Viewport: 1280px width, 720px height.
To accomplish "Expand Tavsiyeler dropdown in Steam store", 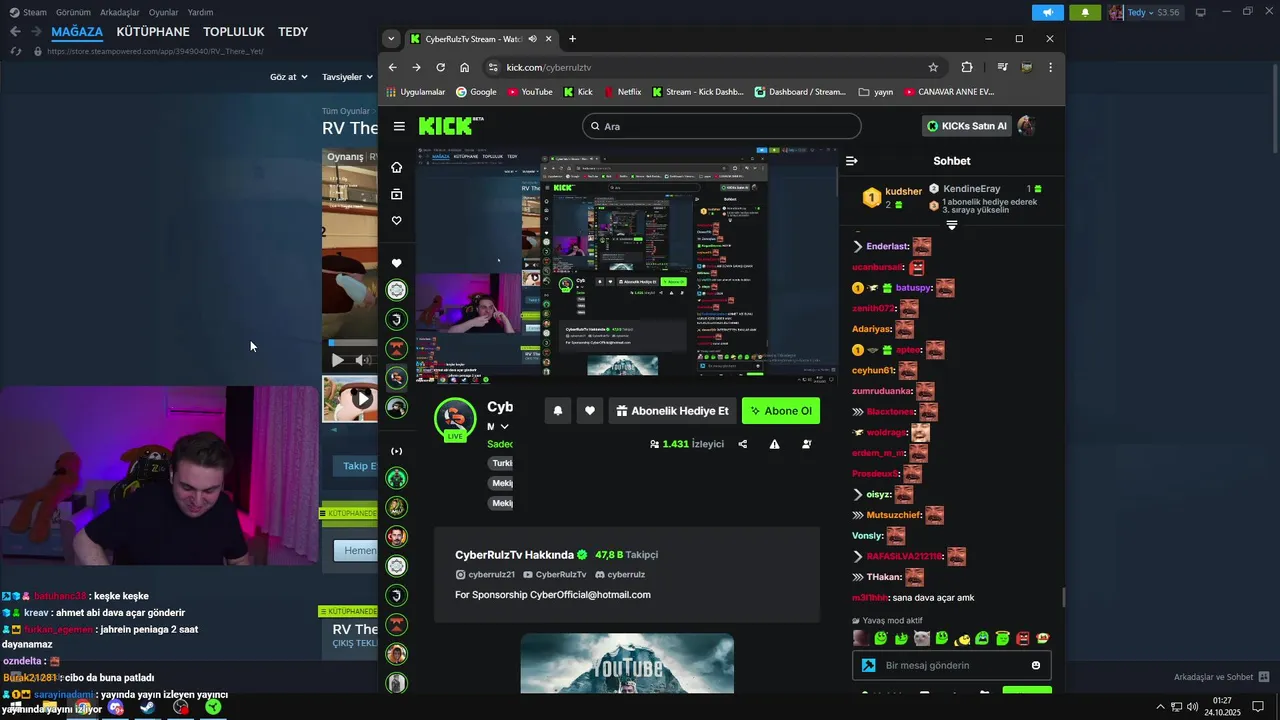I will tap(346, 77).
